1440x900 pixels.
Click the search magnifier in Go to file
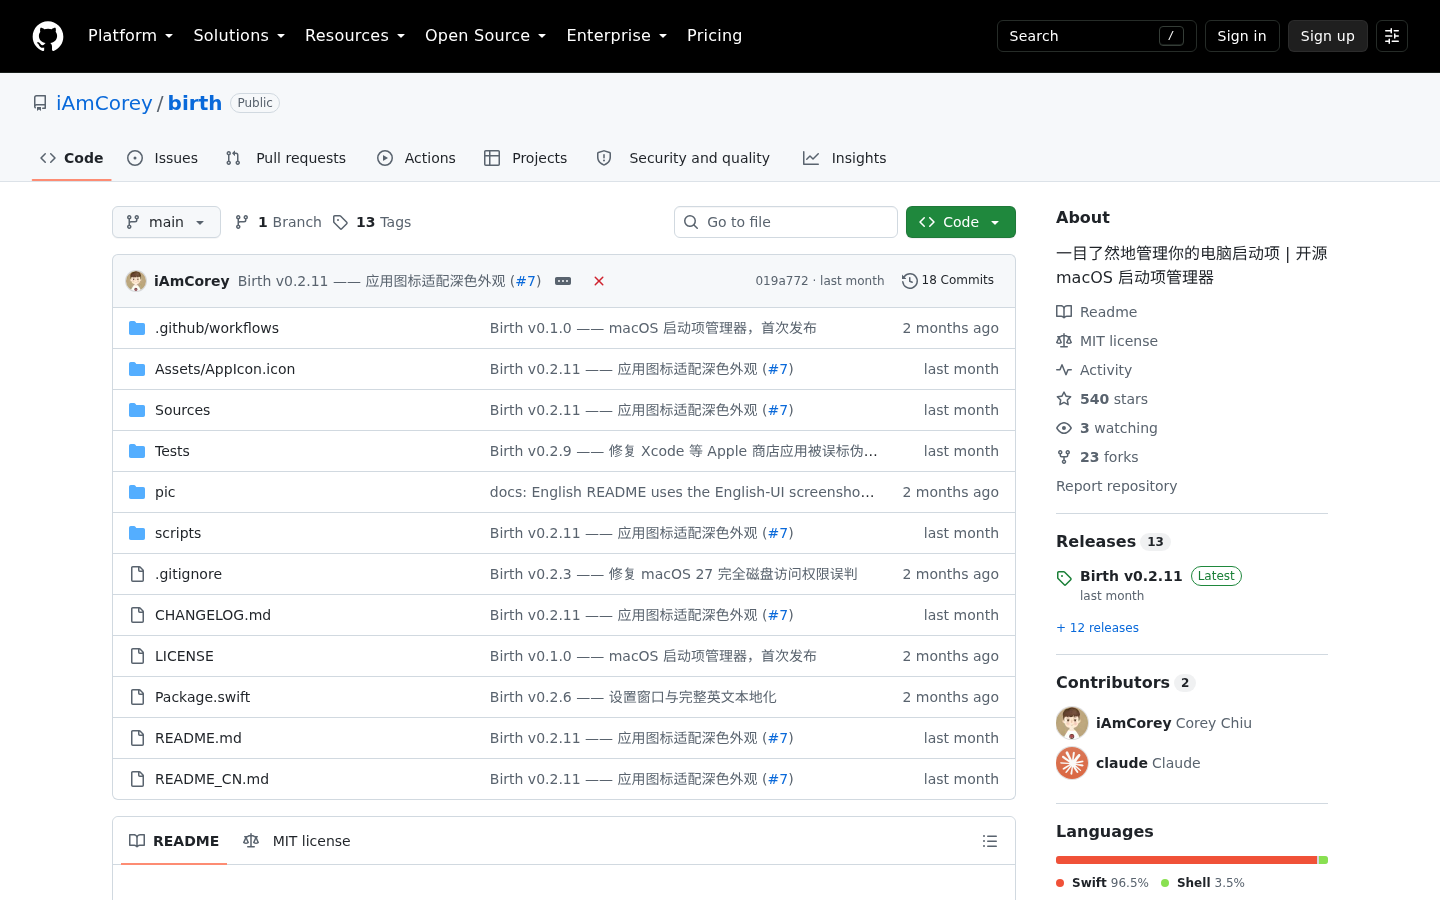[x=691, y=222]
